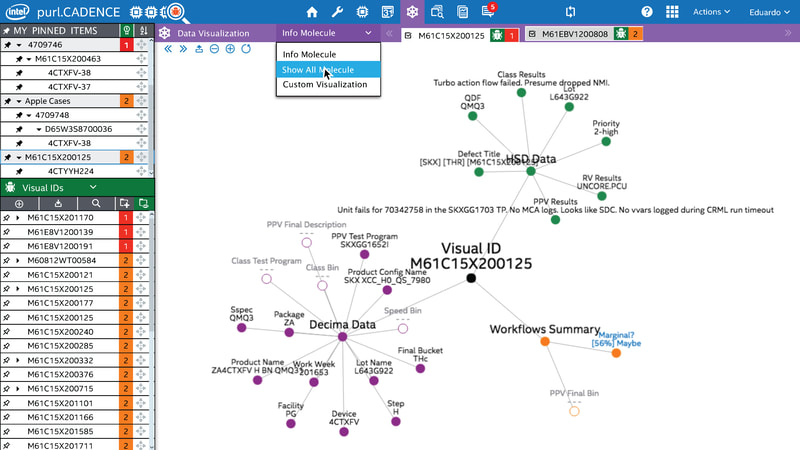The image size is (800, 450).
Task: Click the lightbulb icon in pinned items header
Action: (x=127, y=31)
